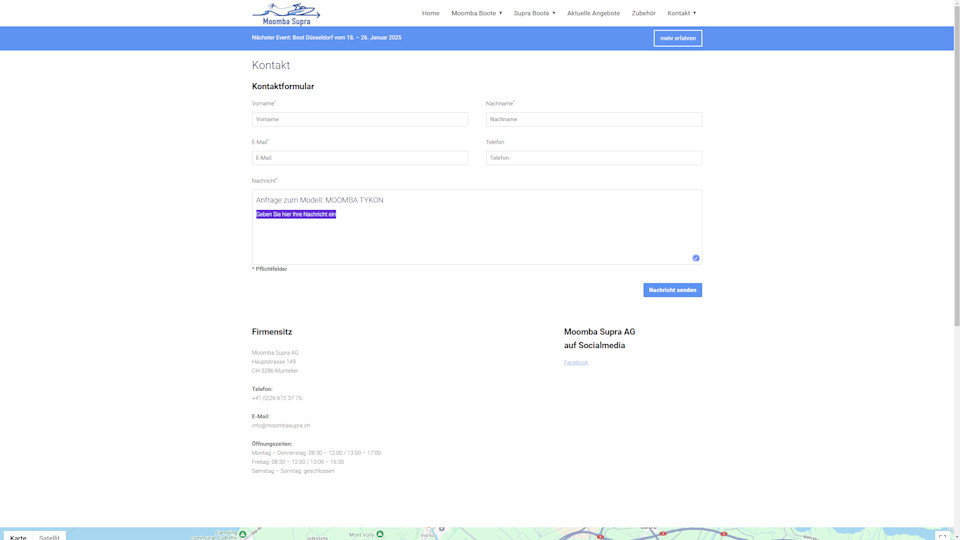Open the Zubehör page
This screenshot has height=540, width=960.
(643, 13)
